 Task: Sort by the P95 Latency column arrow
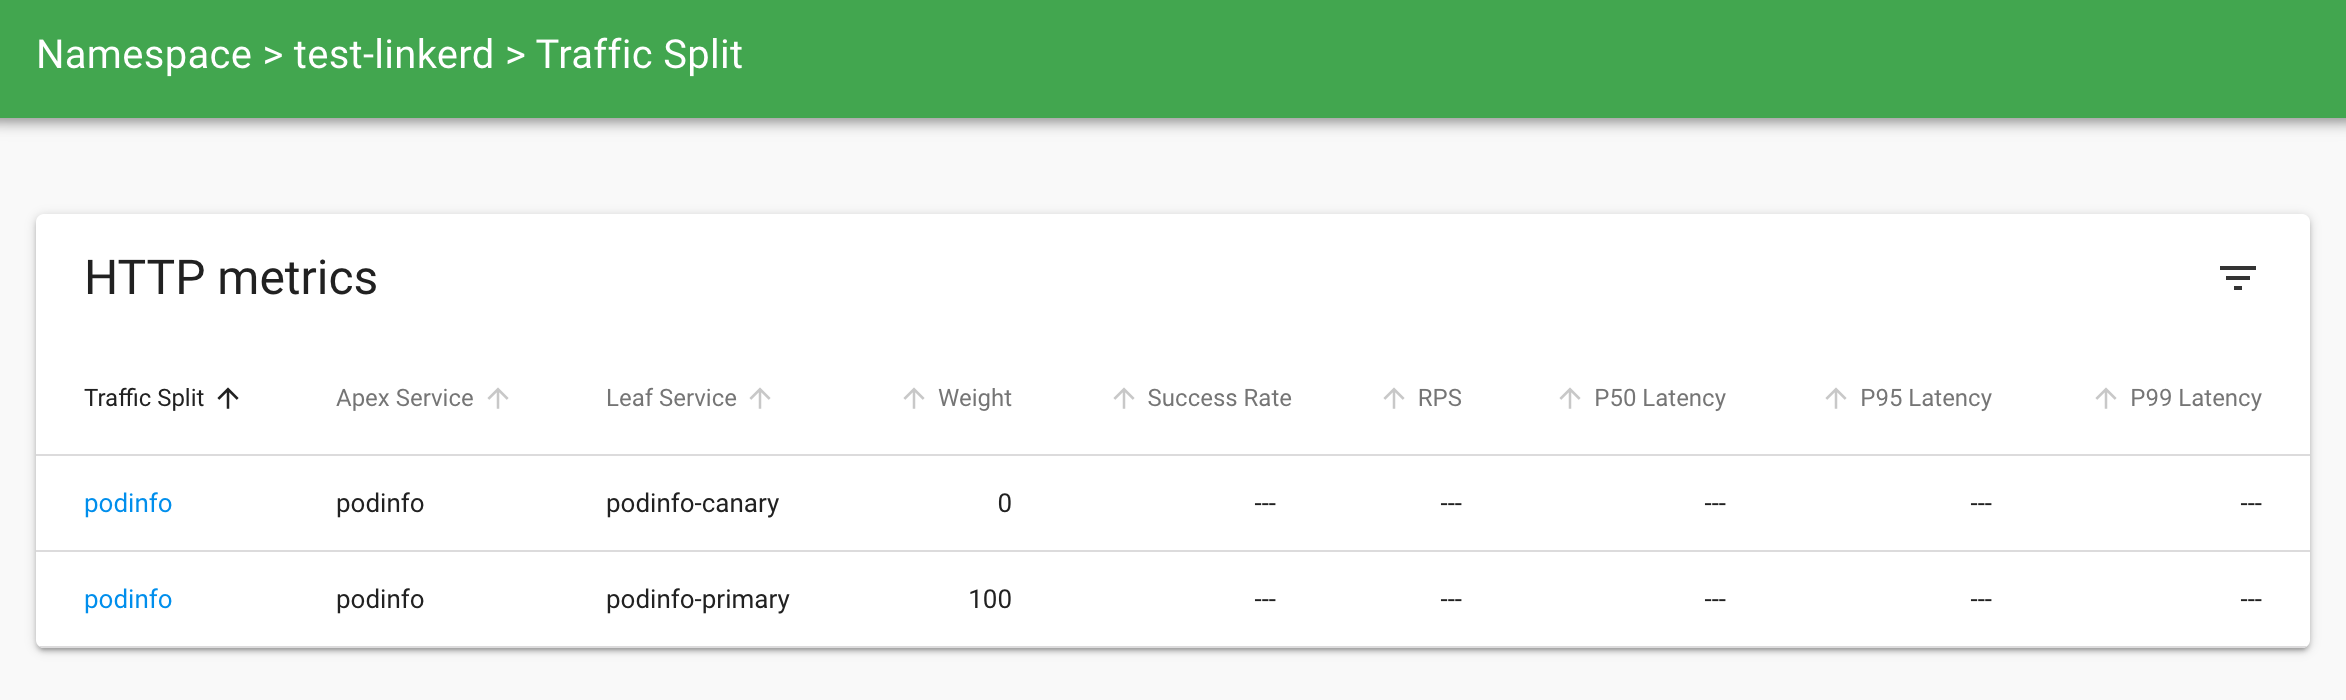1835,398
